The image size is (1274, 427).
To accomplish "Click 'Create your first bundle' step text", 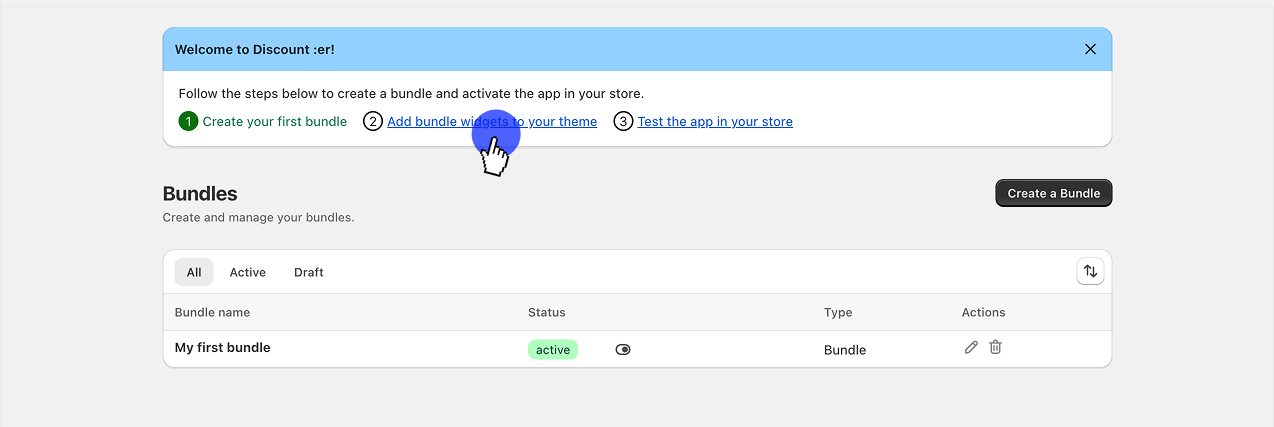I will click(x=274, y=122).
